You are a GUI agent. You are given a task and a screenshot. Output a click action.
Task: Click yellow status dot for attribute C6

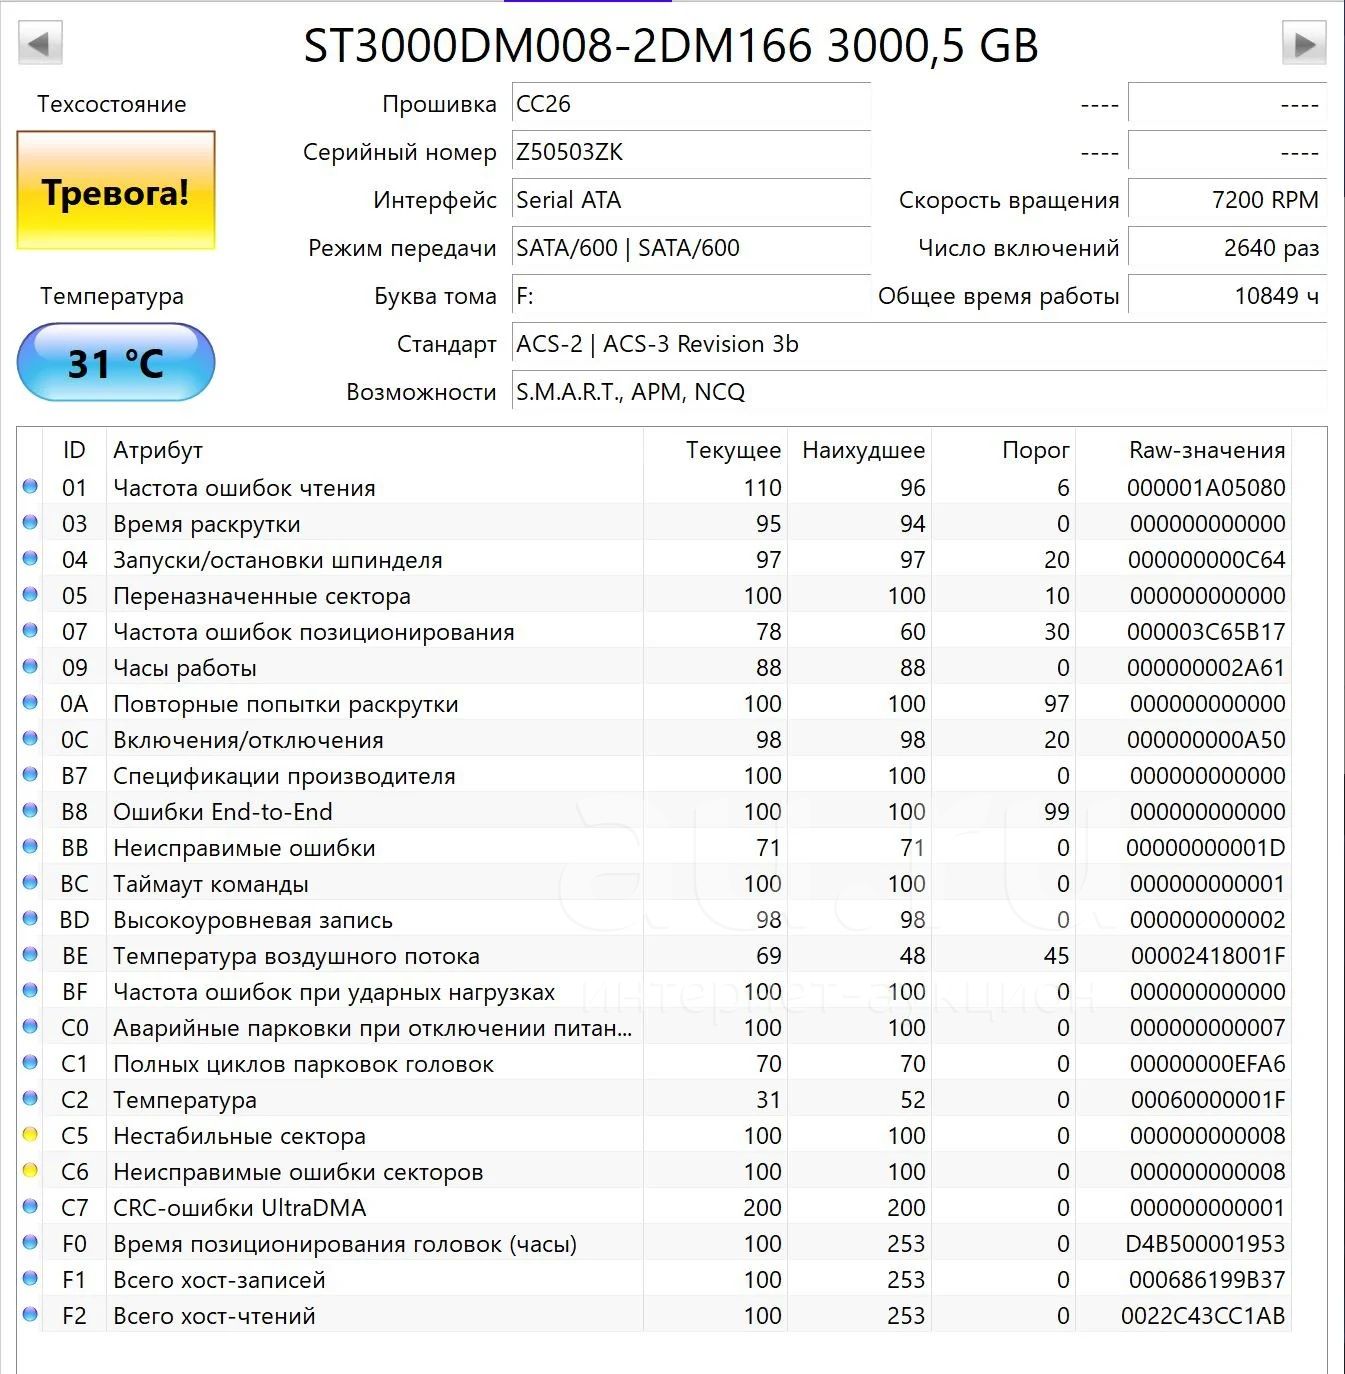[x=30, y=1171]
